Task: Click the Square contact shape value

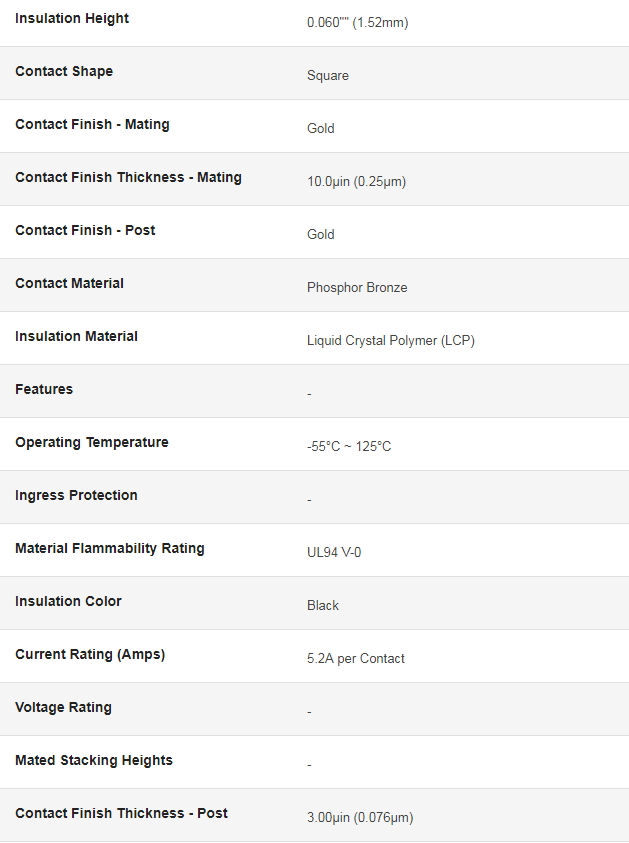Action: [x=328, y=76]
